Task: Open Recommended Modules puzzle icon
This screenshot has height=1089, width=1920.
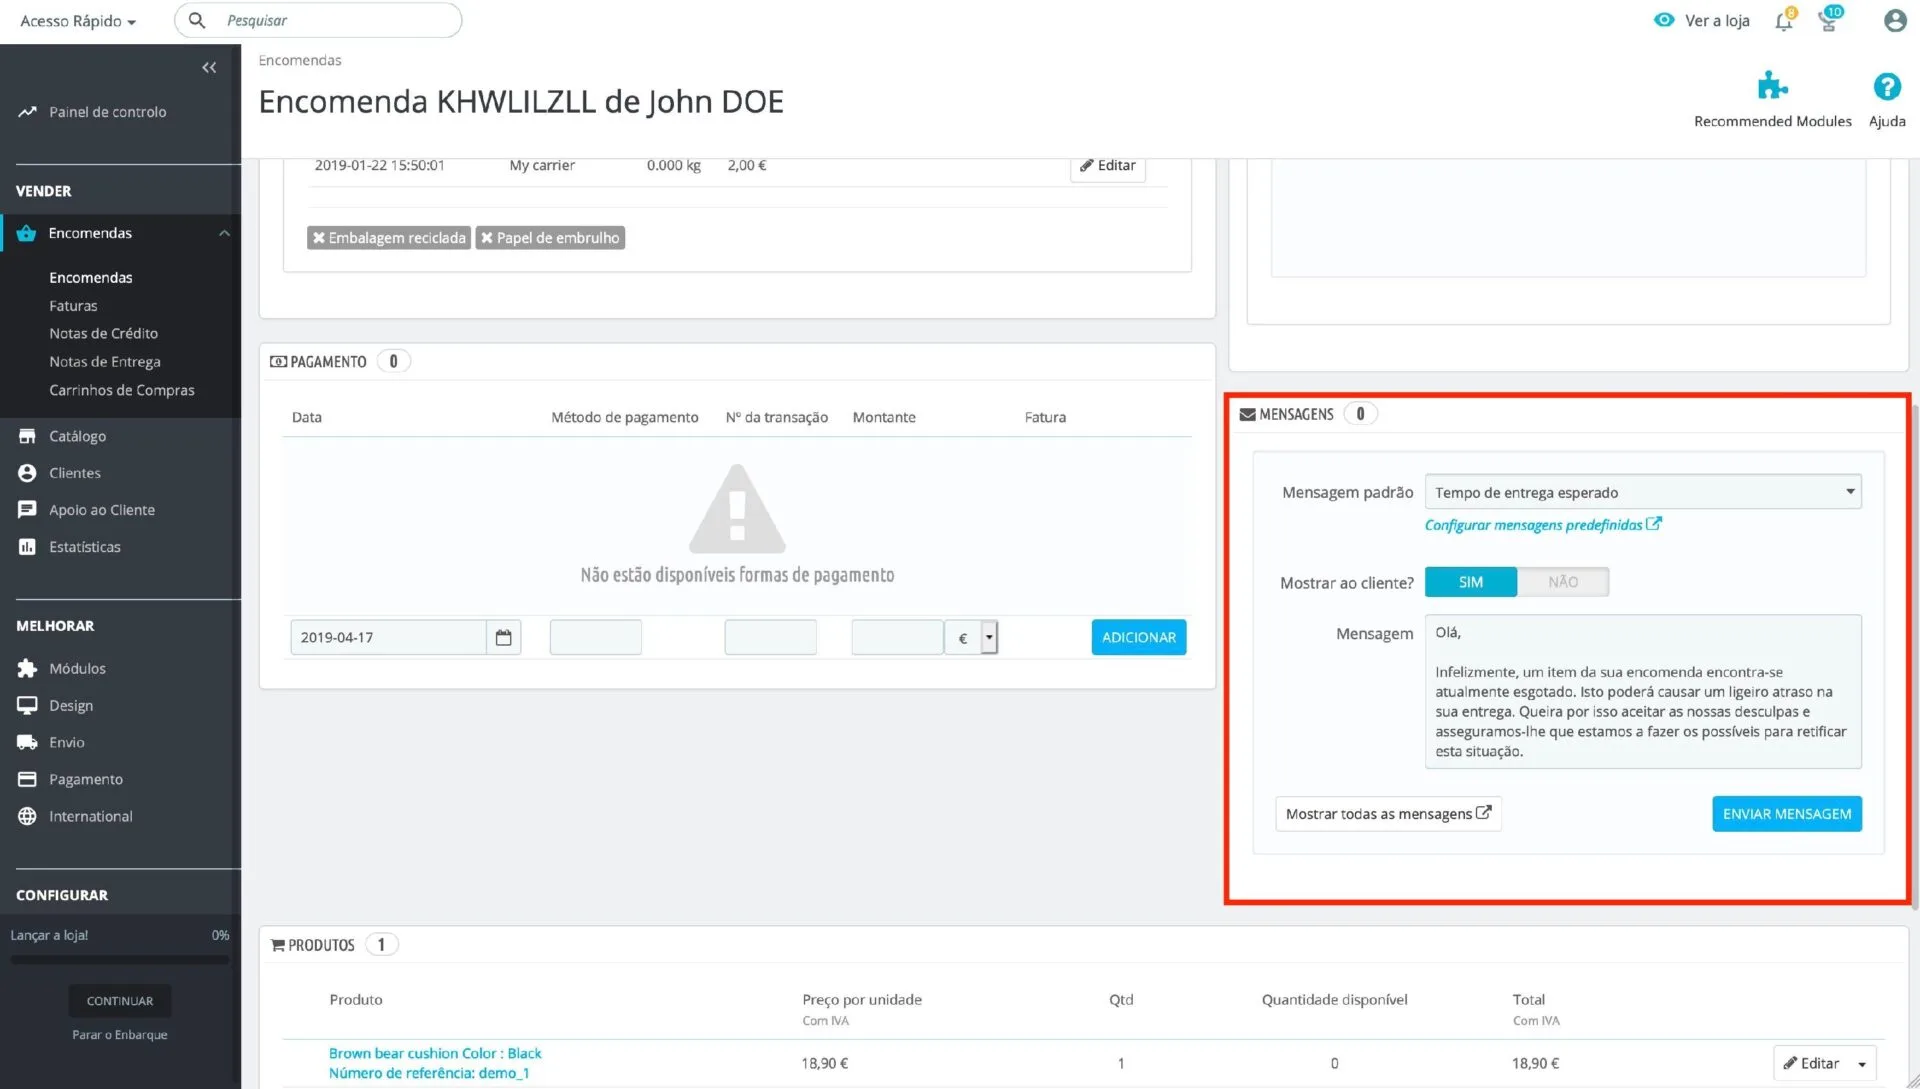Action: (1772, 87)
